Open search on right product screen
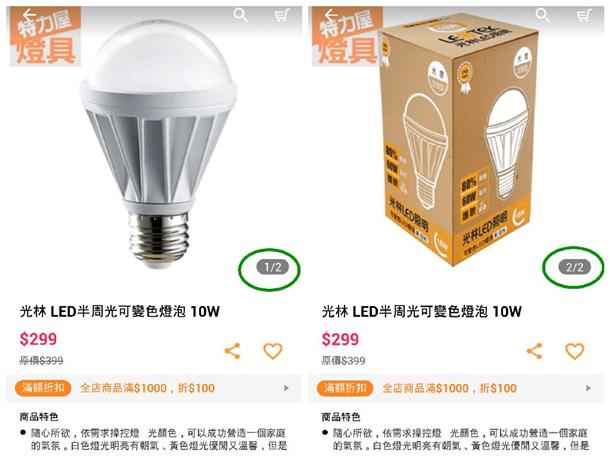610x457 pixels. point(543,16)
